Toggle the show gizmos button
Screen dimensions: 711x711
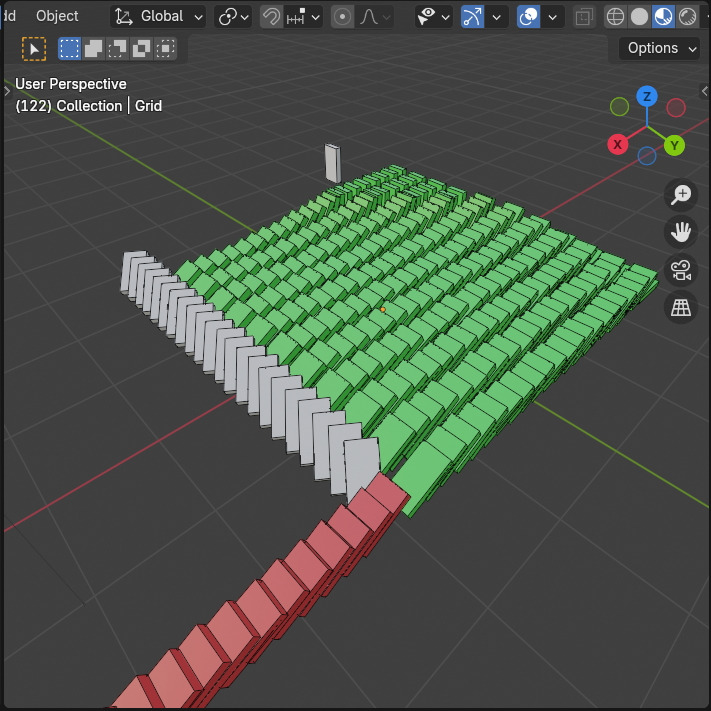point(472,17)
